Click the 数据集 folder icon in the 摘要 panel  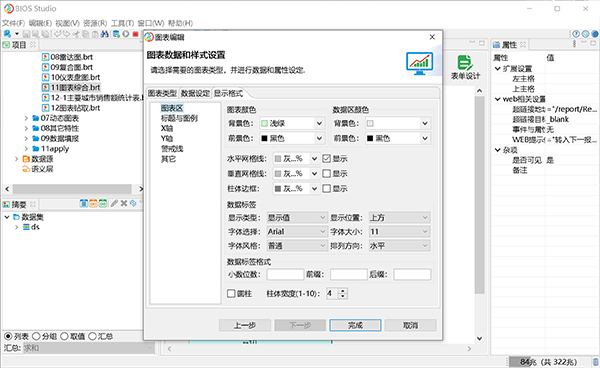[x=16, y=217]
